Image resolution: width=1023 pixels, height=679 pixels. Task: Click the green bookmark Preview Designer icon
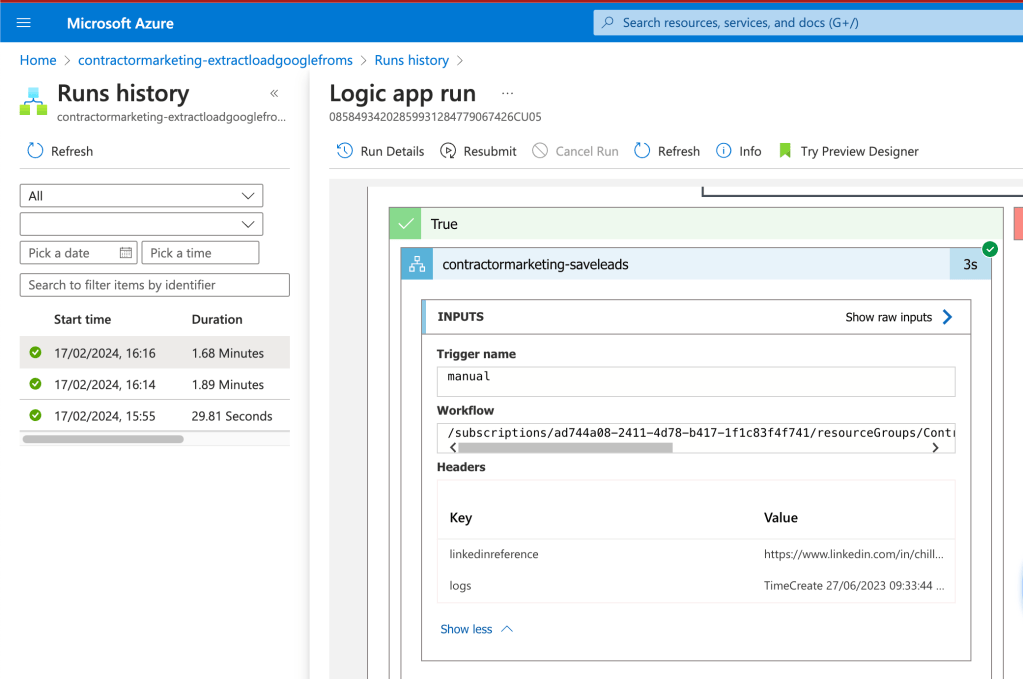click(785, 151)
